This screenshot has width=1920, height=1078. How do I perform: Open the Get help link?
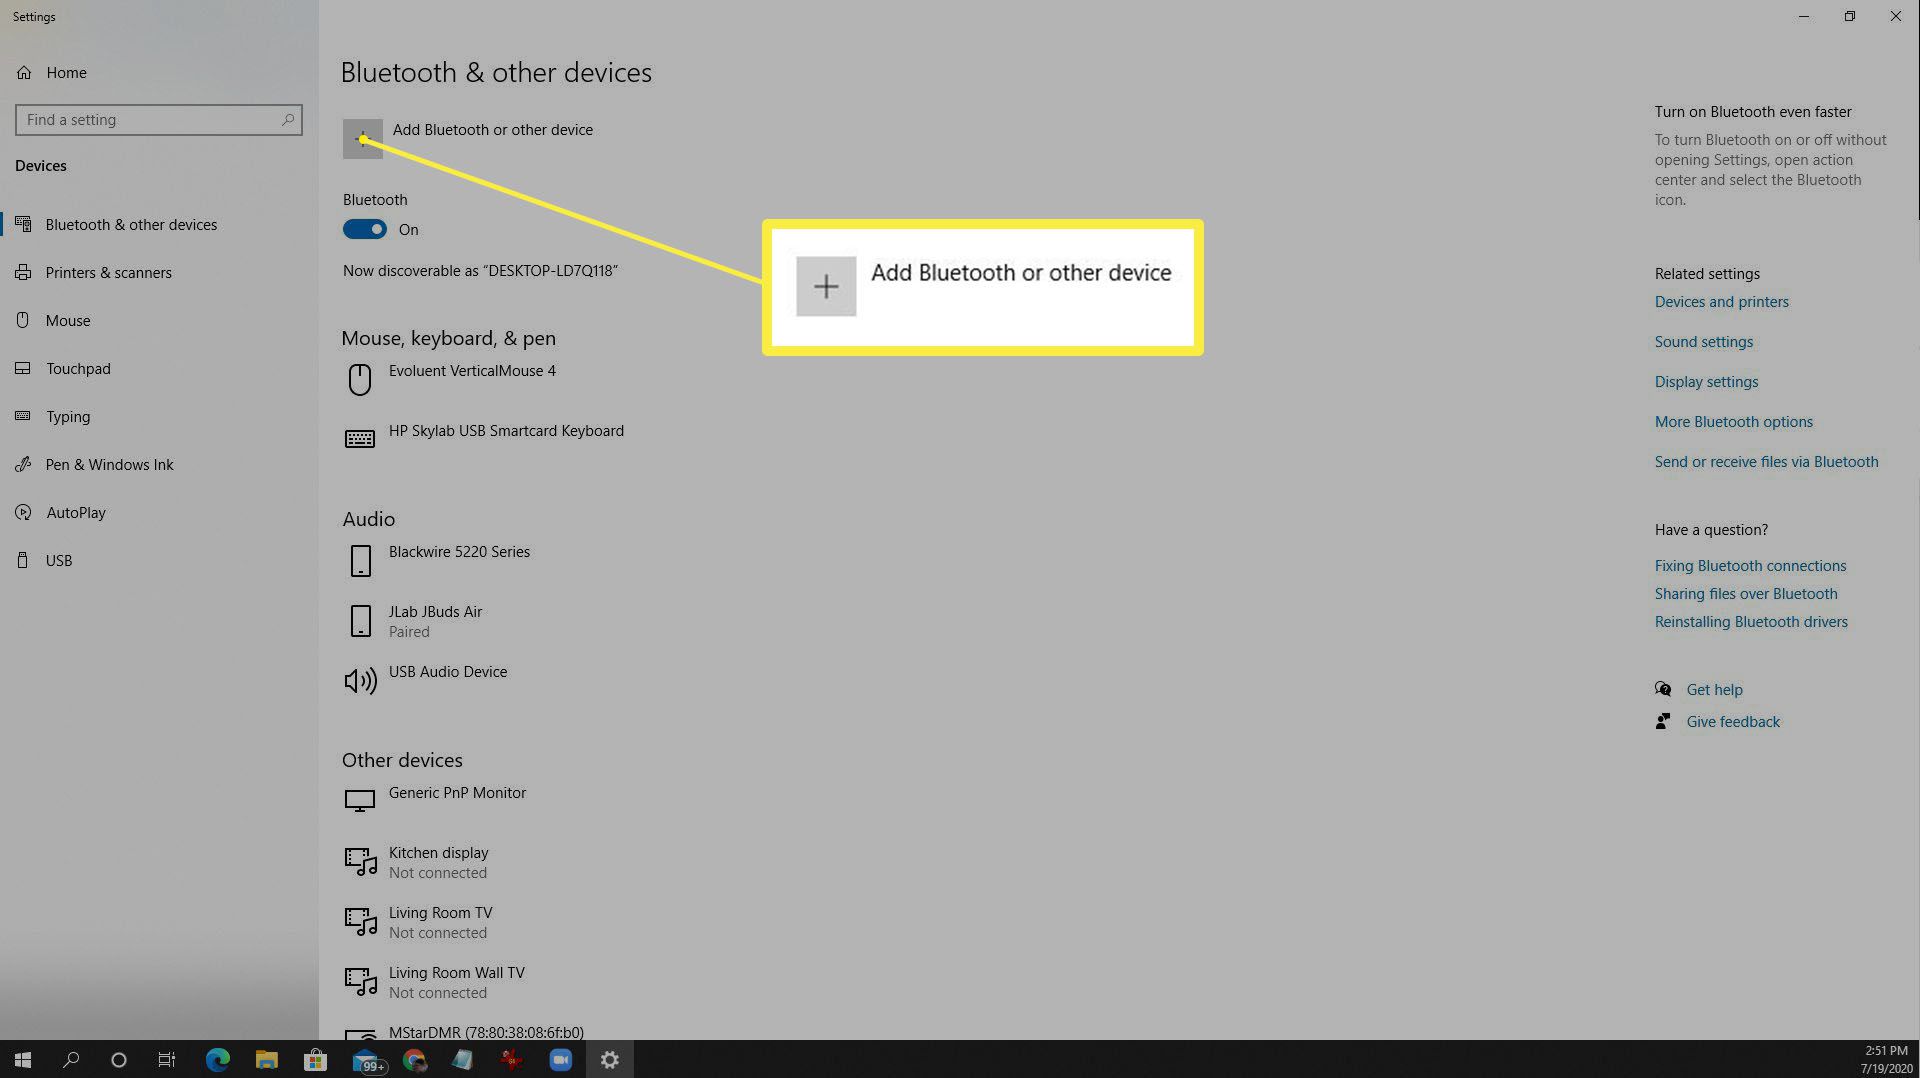(x=1714, y=690)
